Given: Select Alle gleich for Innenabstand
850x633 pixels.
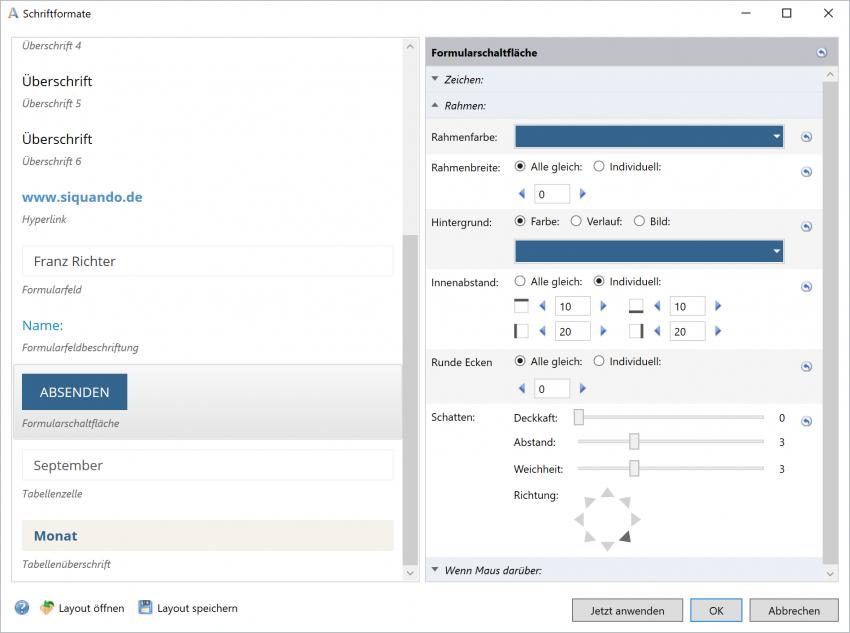Looking at the screenshot, I should pyautogui.click(x=520, y=282).
